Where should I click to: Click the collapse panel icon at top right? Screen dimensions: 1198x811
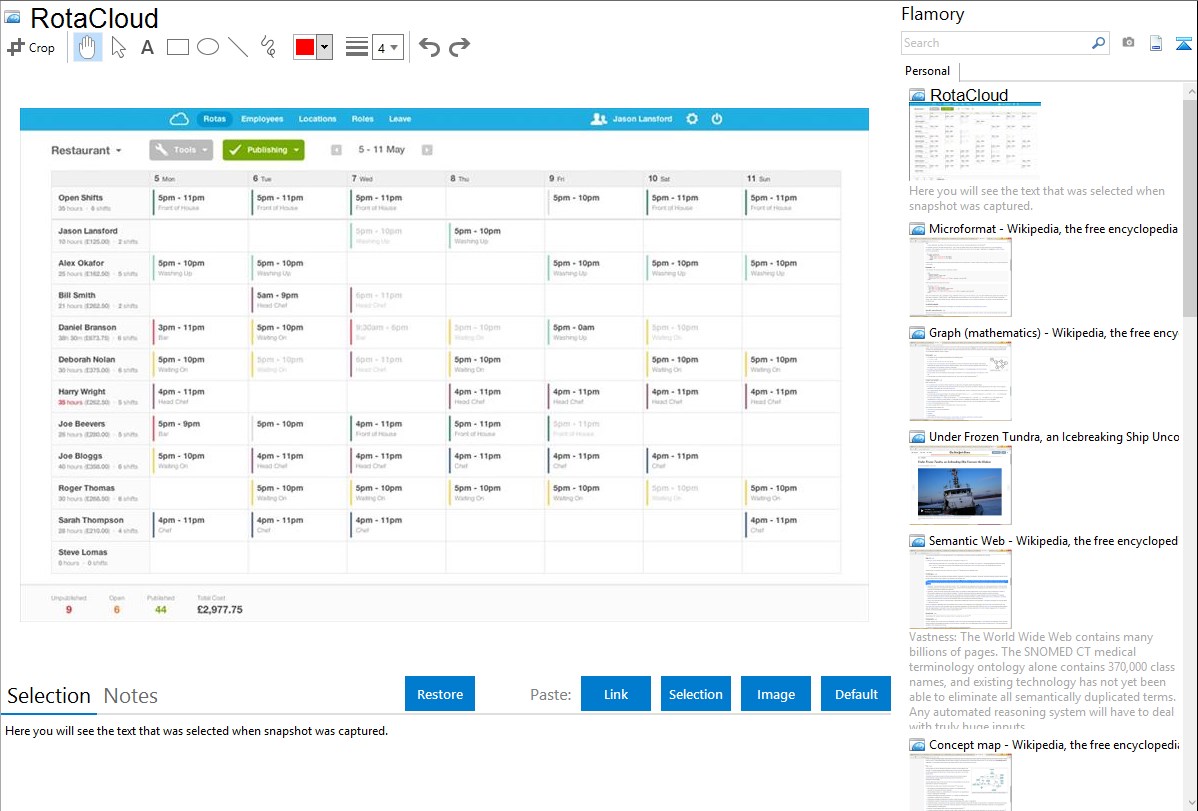tap(1183, 44)
